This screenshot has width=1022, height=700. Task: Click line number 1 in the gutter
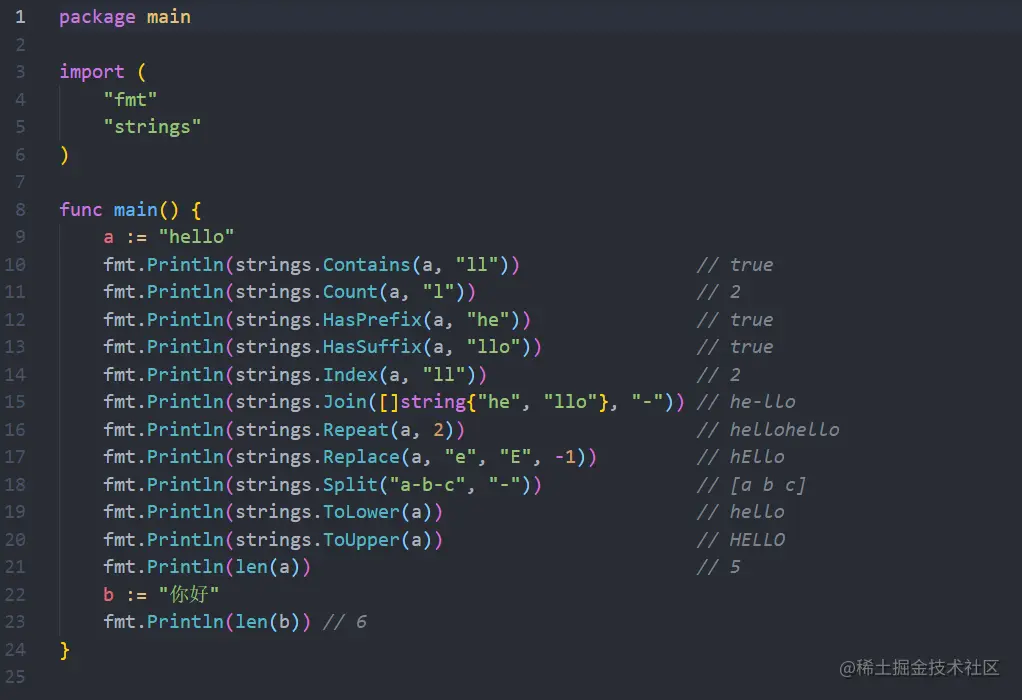tap(20, 17)
